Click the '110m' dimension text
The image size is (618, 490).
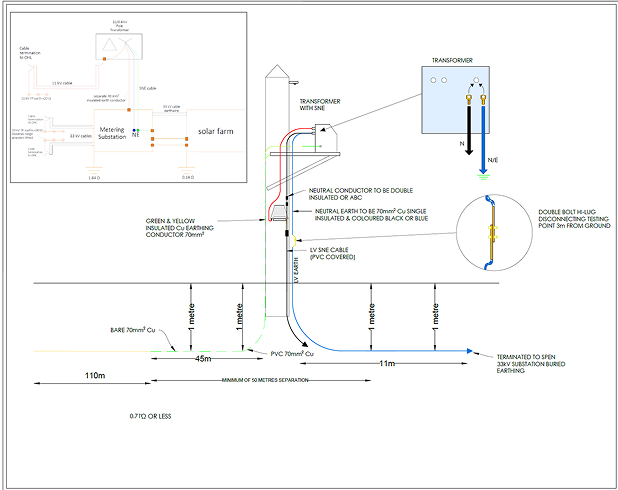[95, 375]
